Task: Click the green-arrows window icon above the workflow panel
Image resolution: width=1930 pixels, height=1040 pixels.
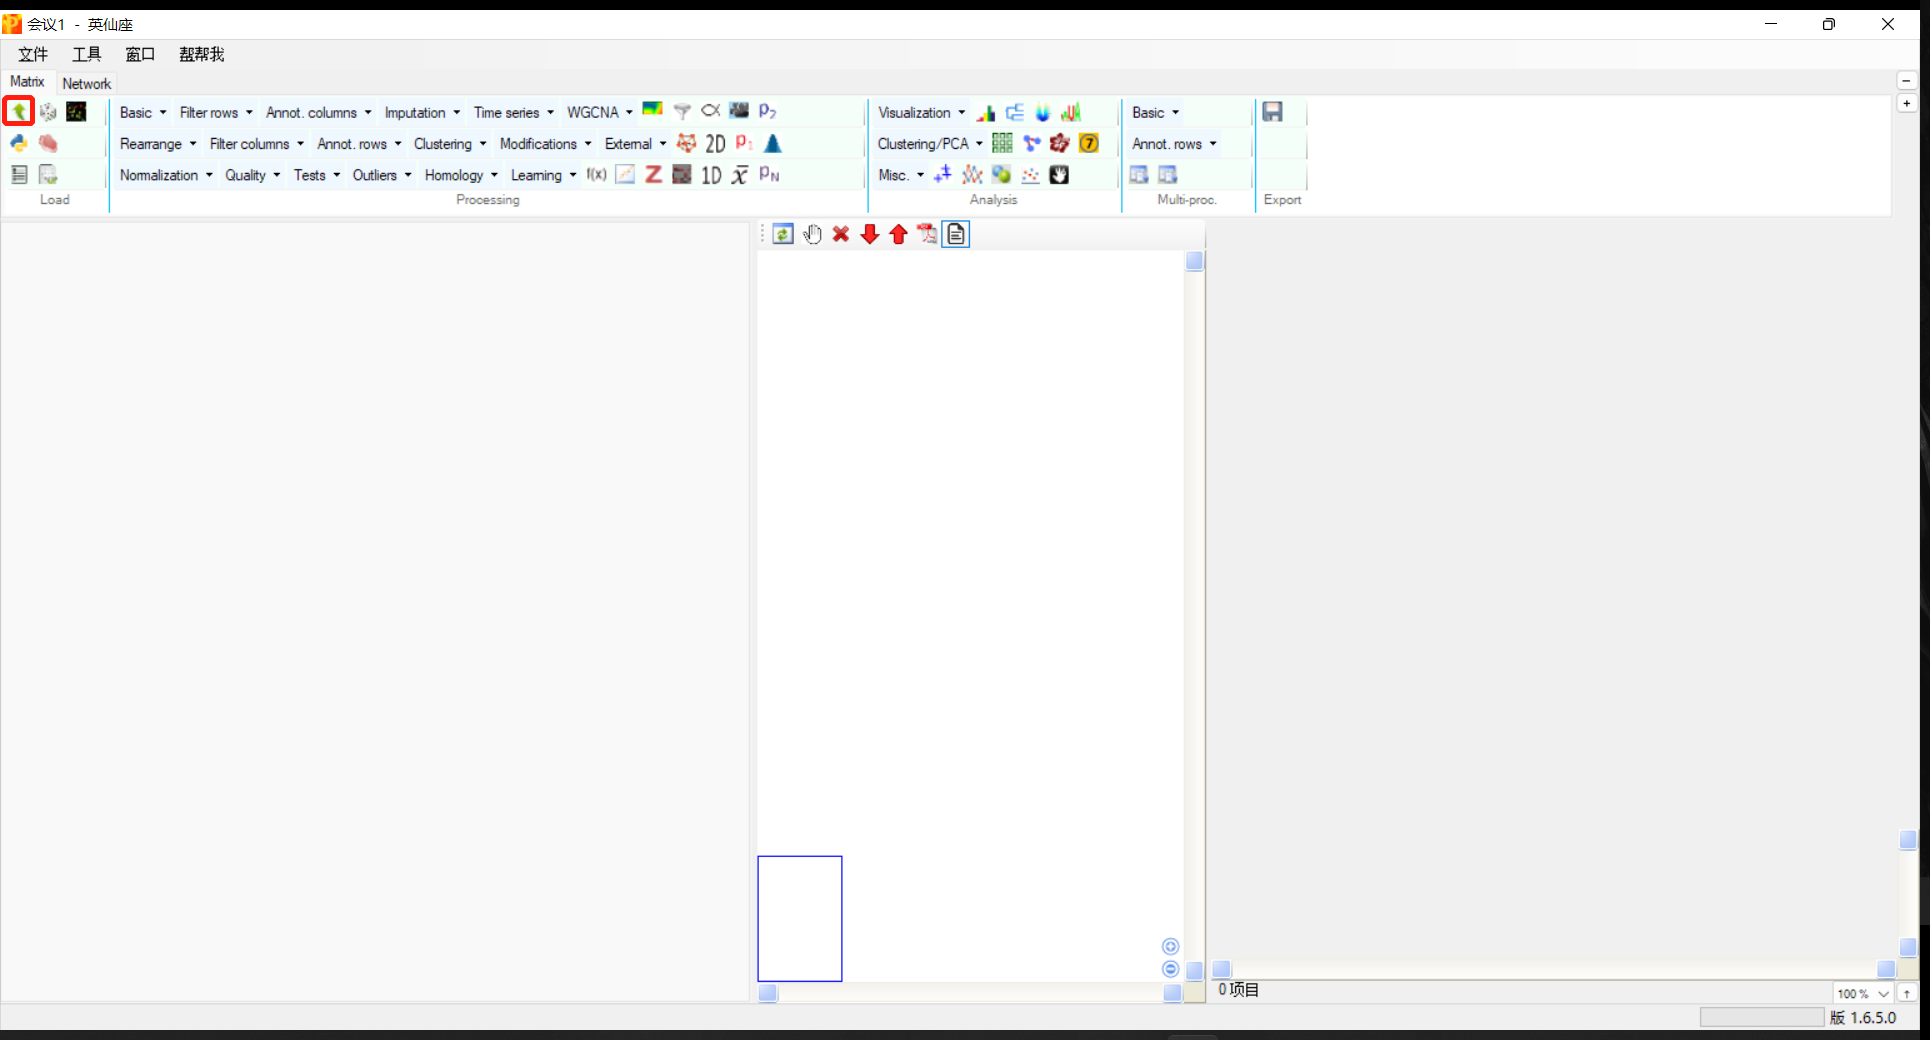Action: pos(783,234)
